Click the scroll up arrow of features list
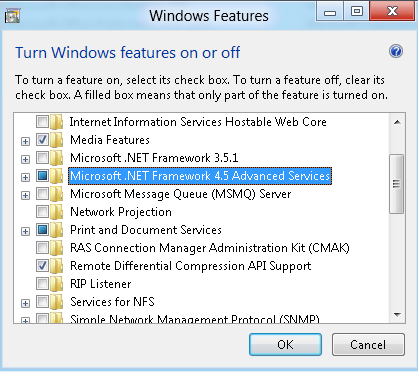The height and width of the screenshot is (372, 418). [x=397, y=122]
